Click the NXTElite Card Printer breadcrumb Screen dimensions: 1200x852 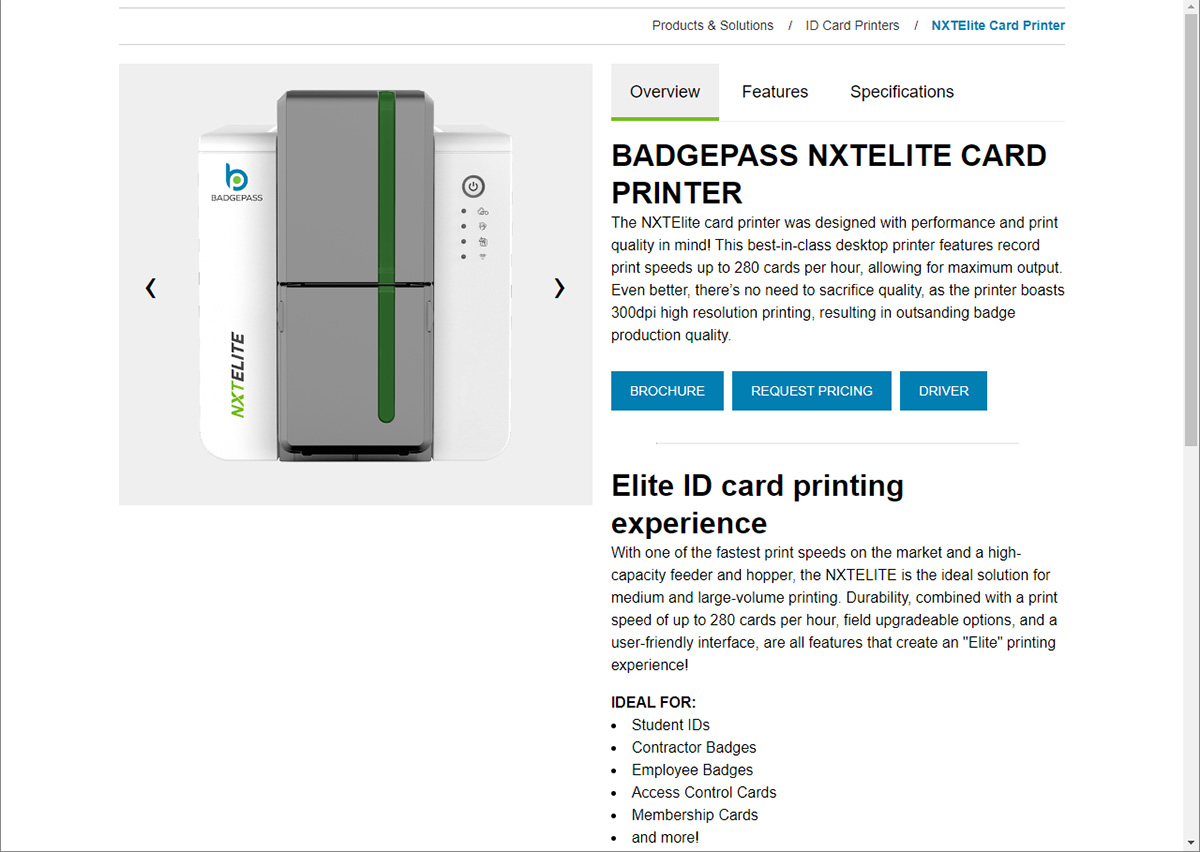(x=997, y=26)
